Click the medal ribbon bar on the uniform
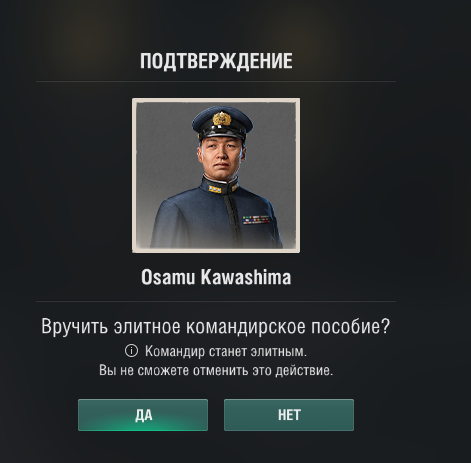This screenshot has height=463, width=471. coord(256,220)
